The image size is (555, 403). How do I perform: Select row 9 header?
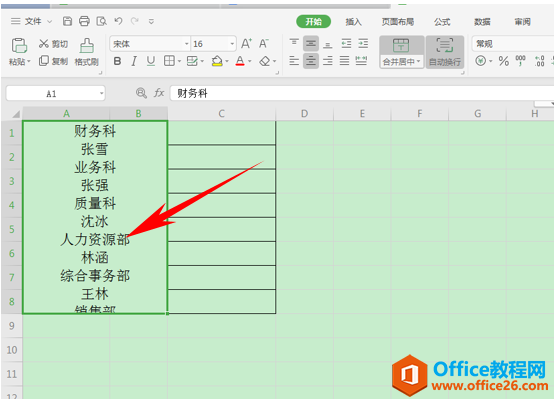(x=12, y=326)
